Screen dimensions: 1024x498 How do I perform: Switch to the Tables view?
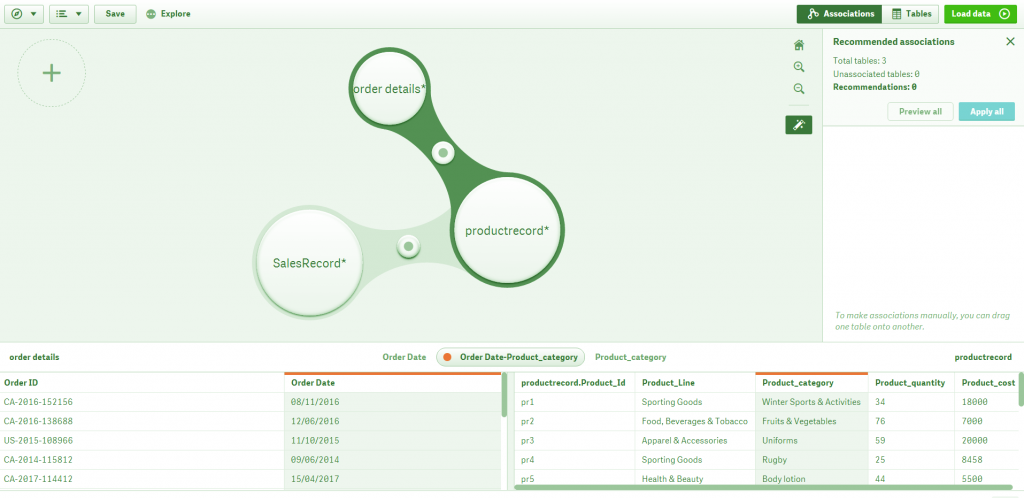pos(911,14)
